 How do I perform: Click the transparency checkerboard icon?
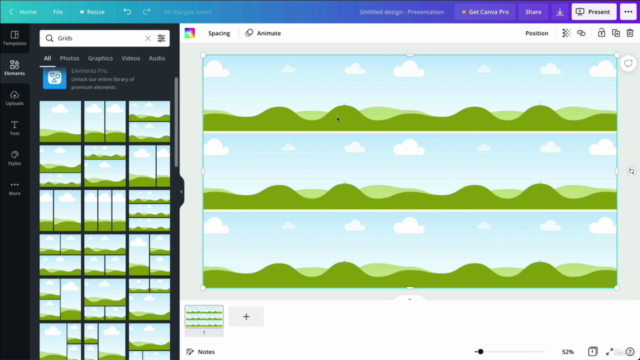tap(566, 33)
